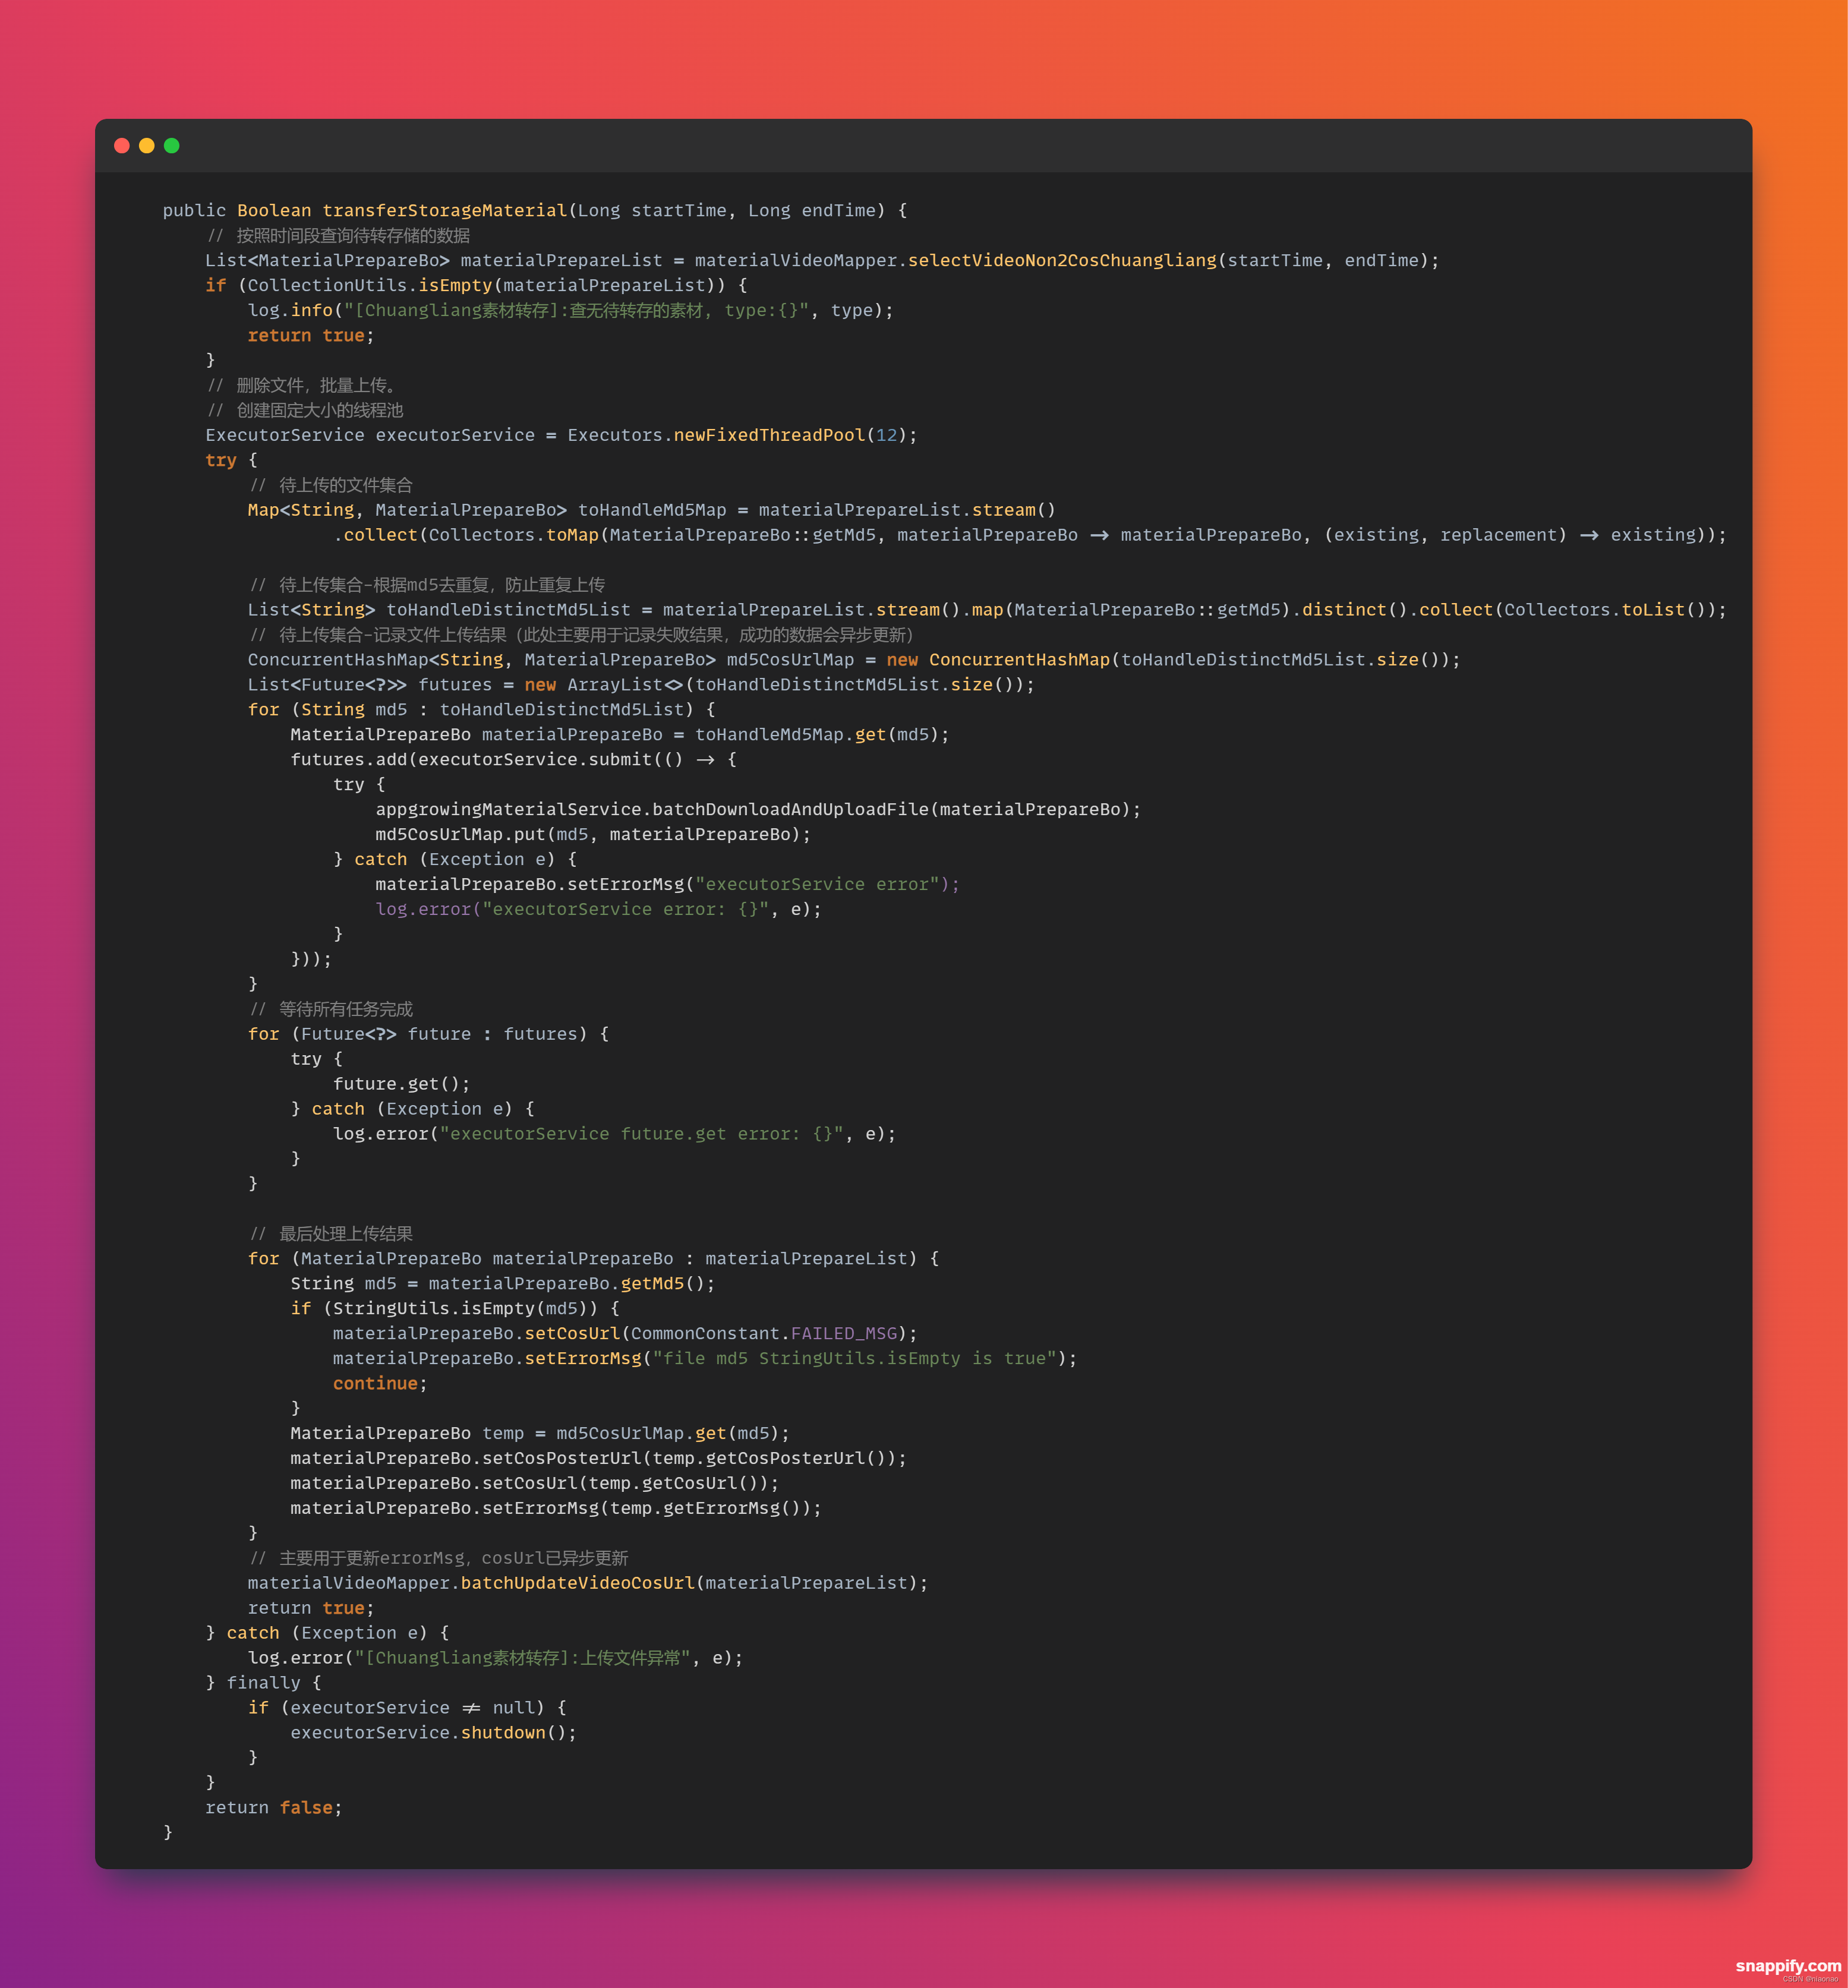Viewport: 1848px width, 1988px height.
Task: Click the toMap collector call
Action: (572, 535)
